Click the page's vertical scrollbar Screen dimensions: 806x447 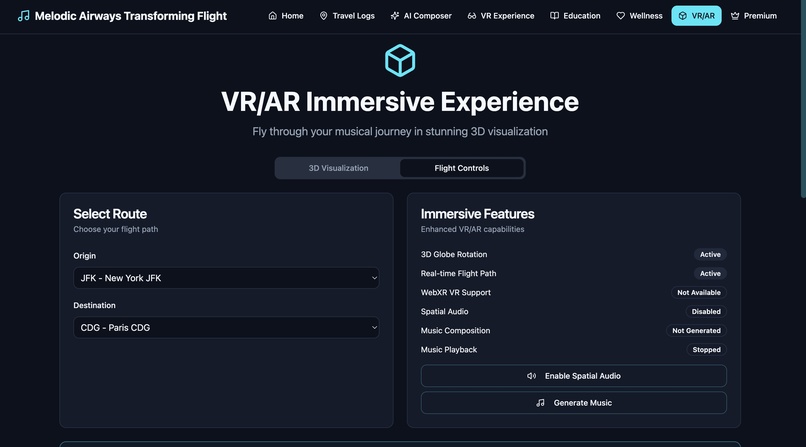803,99
